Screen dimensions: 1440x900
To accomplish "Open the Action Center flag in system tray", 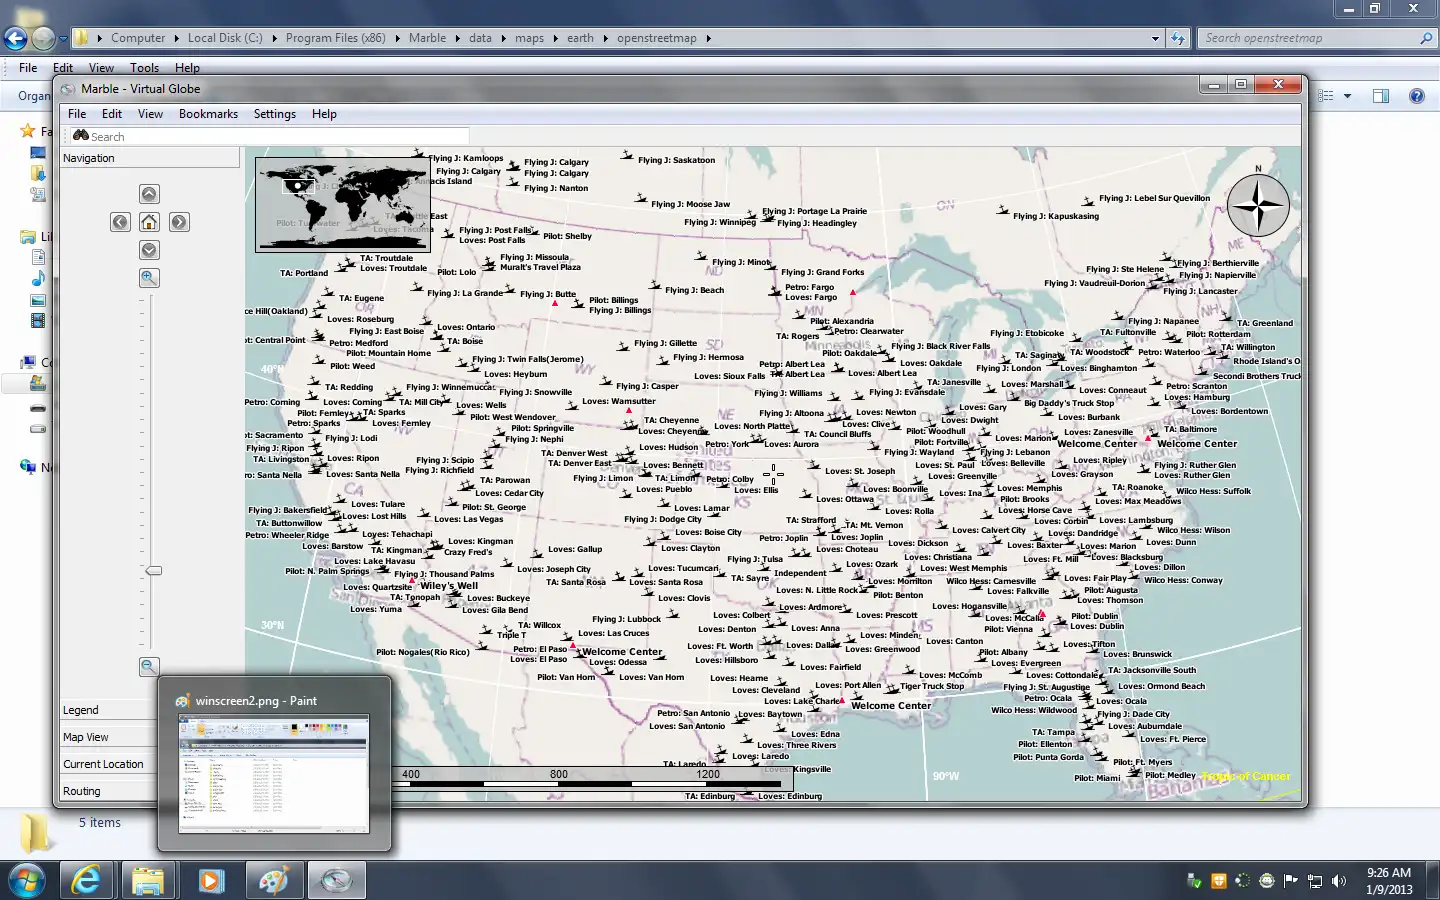I will (x=1290, y=881).
